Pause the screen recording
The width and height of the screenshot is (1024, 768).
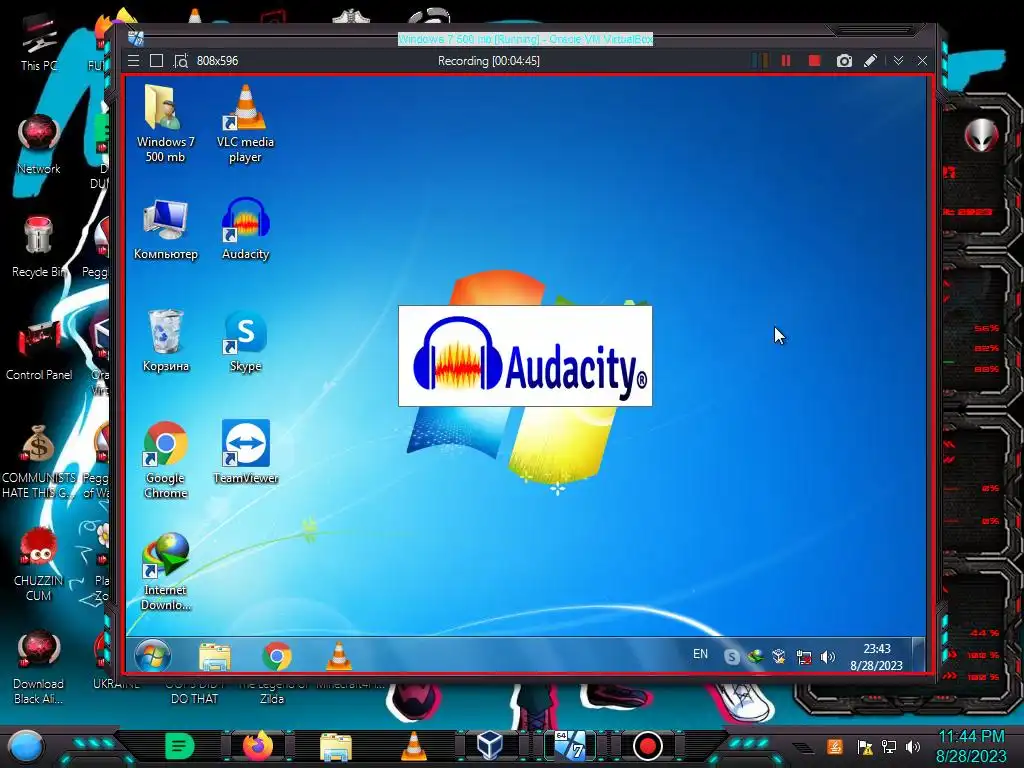point(786,61)
